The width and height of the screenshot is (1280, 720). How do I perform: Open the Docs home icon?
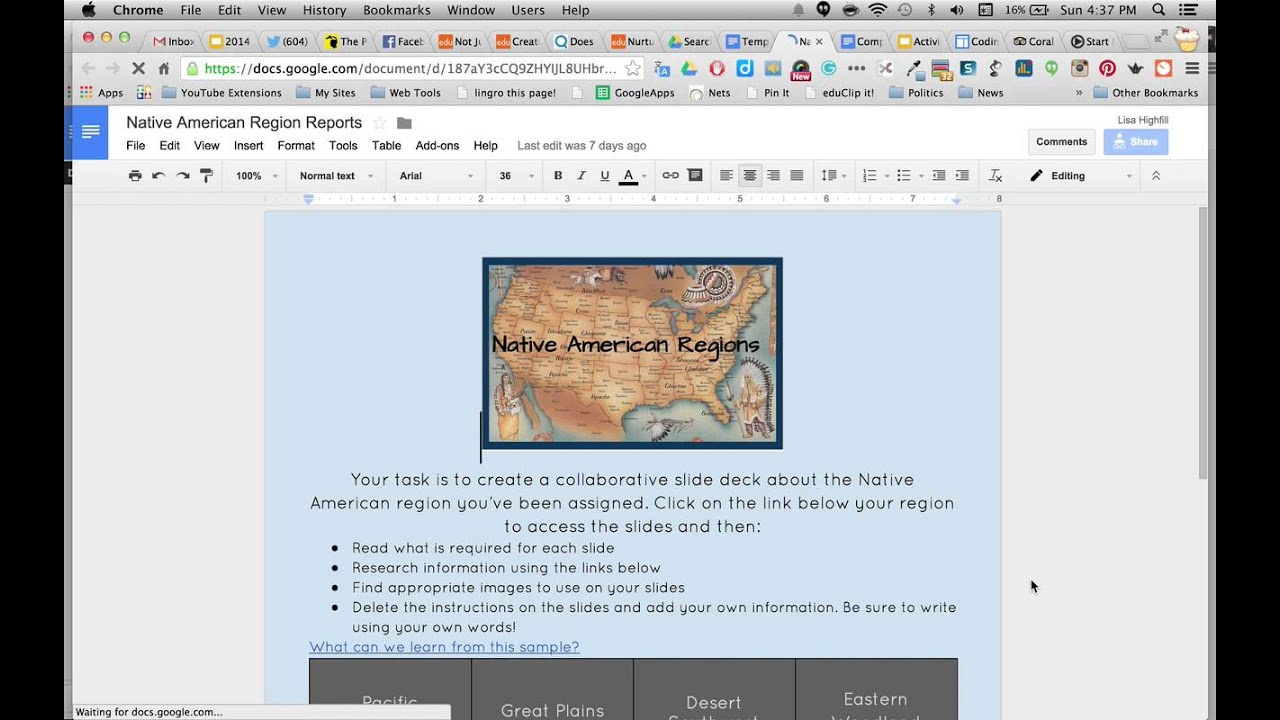click(90, 132)
